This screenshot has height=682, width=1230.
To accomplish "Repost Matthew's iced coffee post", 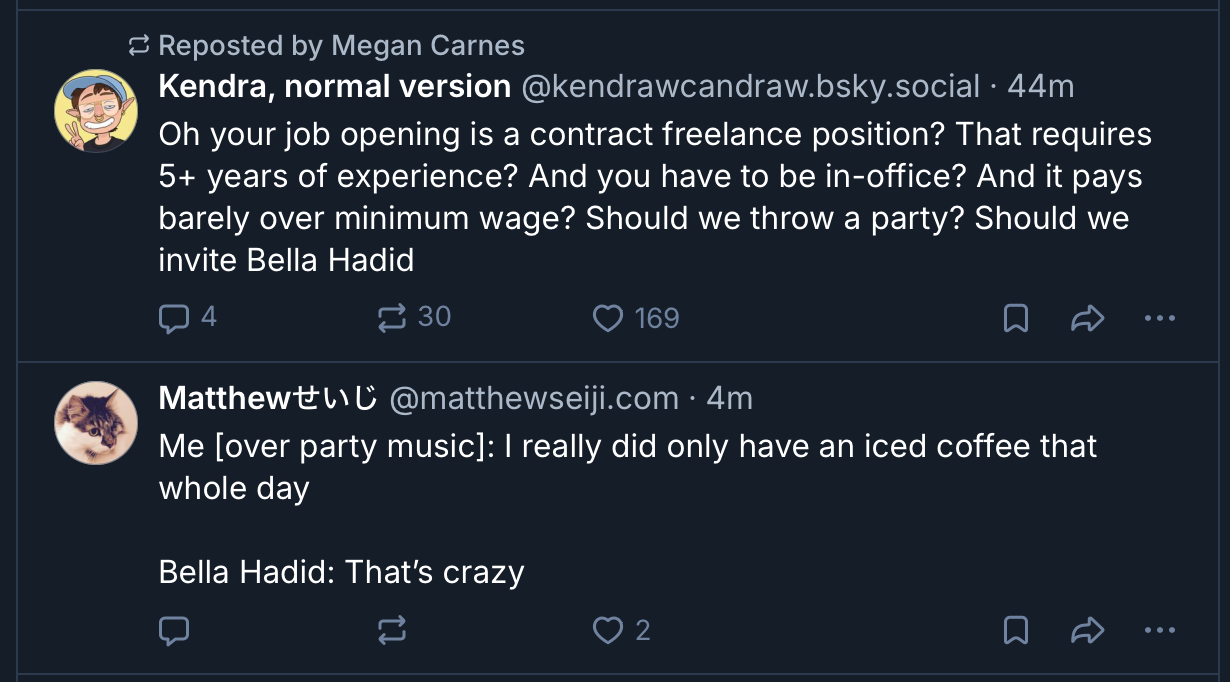I will click(392, 630).
